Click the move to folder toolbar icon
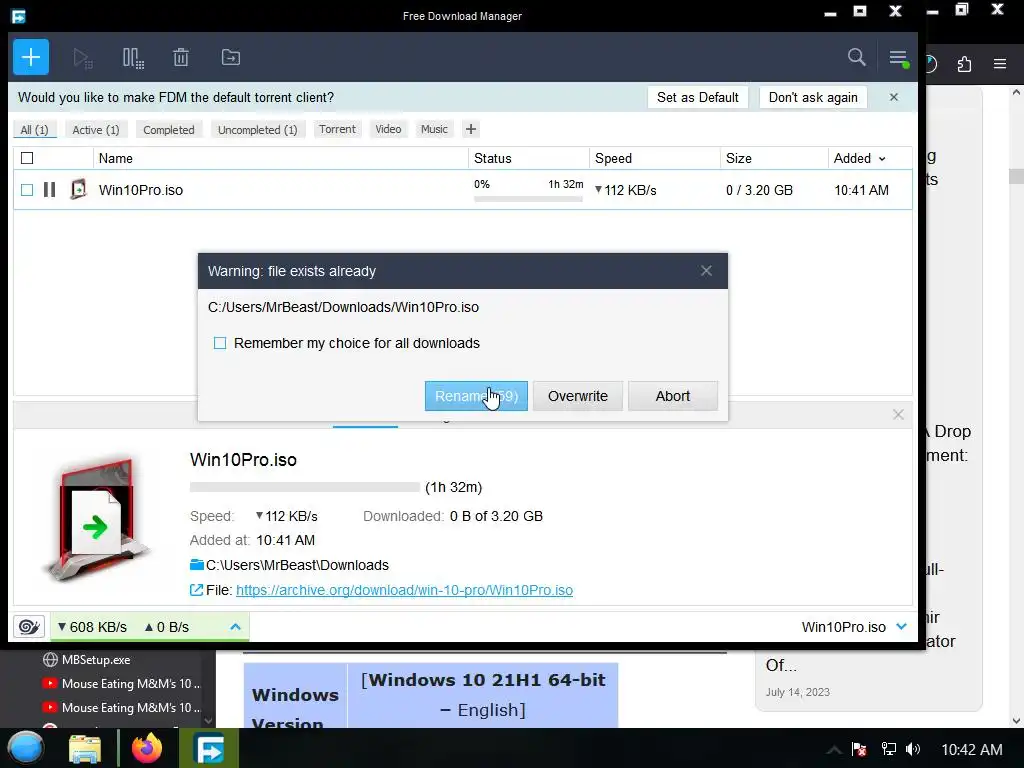Screen dimensions: 1024x768 tap(231, 57)
